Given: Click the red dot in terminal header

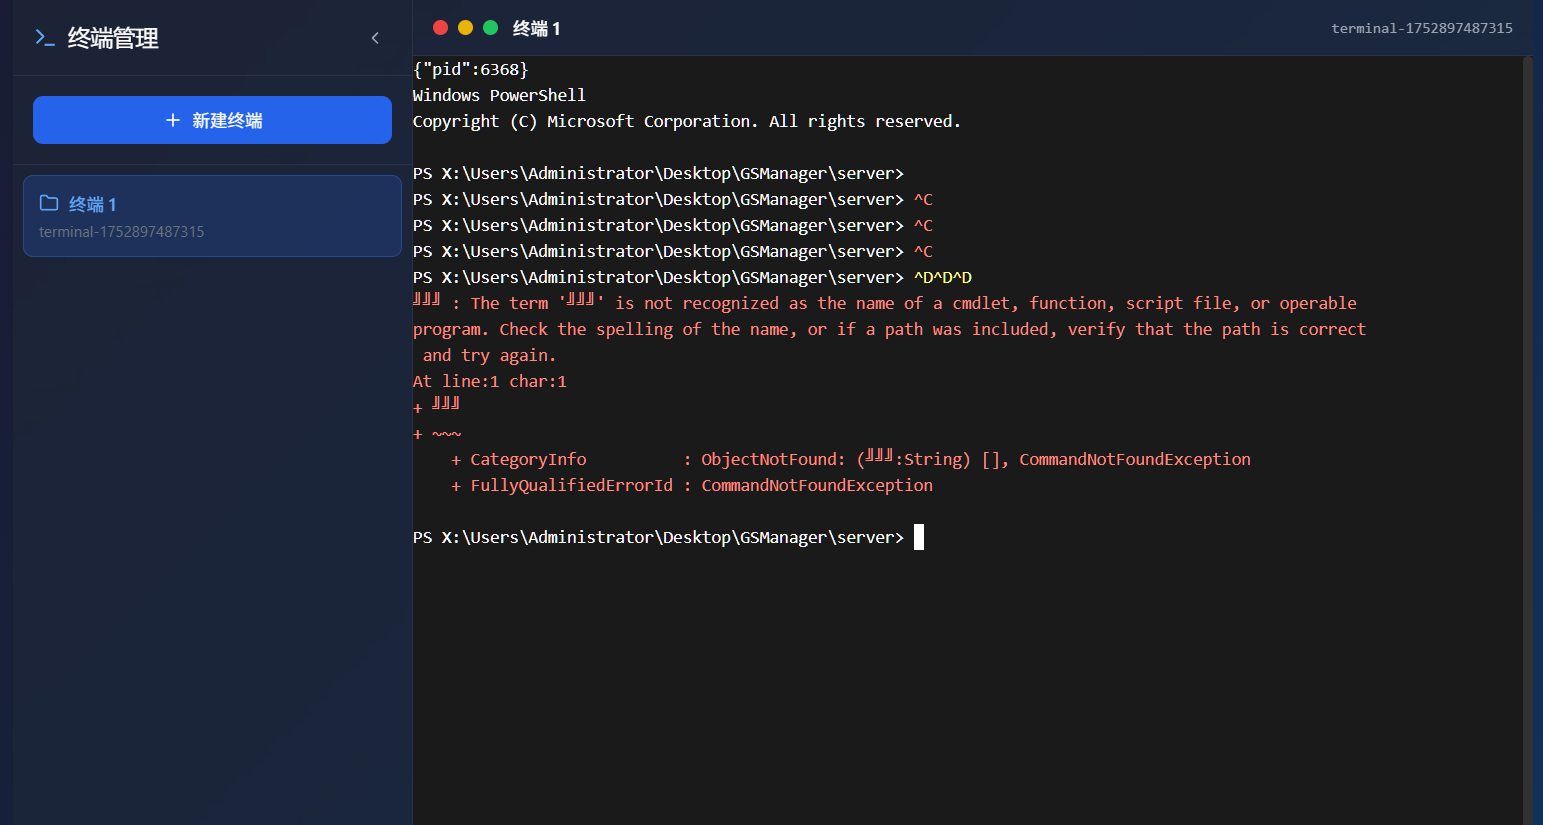Looking at the screenshot, I should point(440,28).
